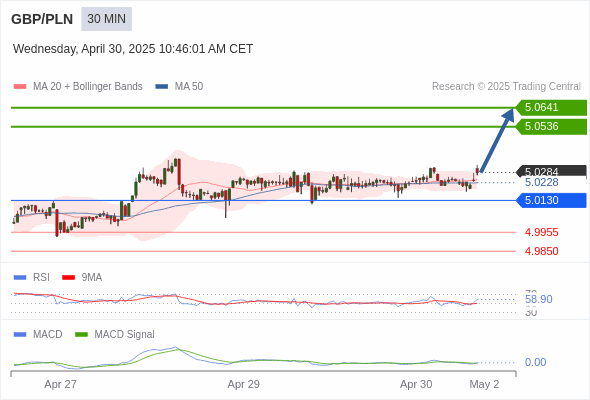The height and width of the screenshot is (400, 590).
Task: Click the May 2 date axis marker
Action: (x=484, y=384)
